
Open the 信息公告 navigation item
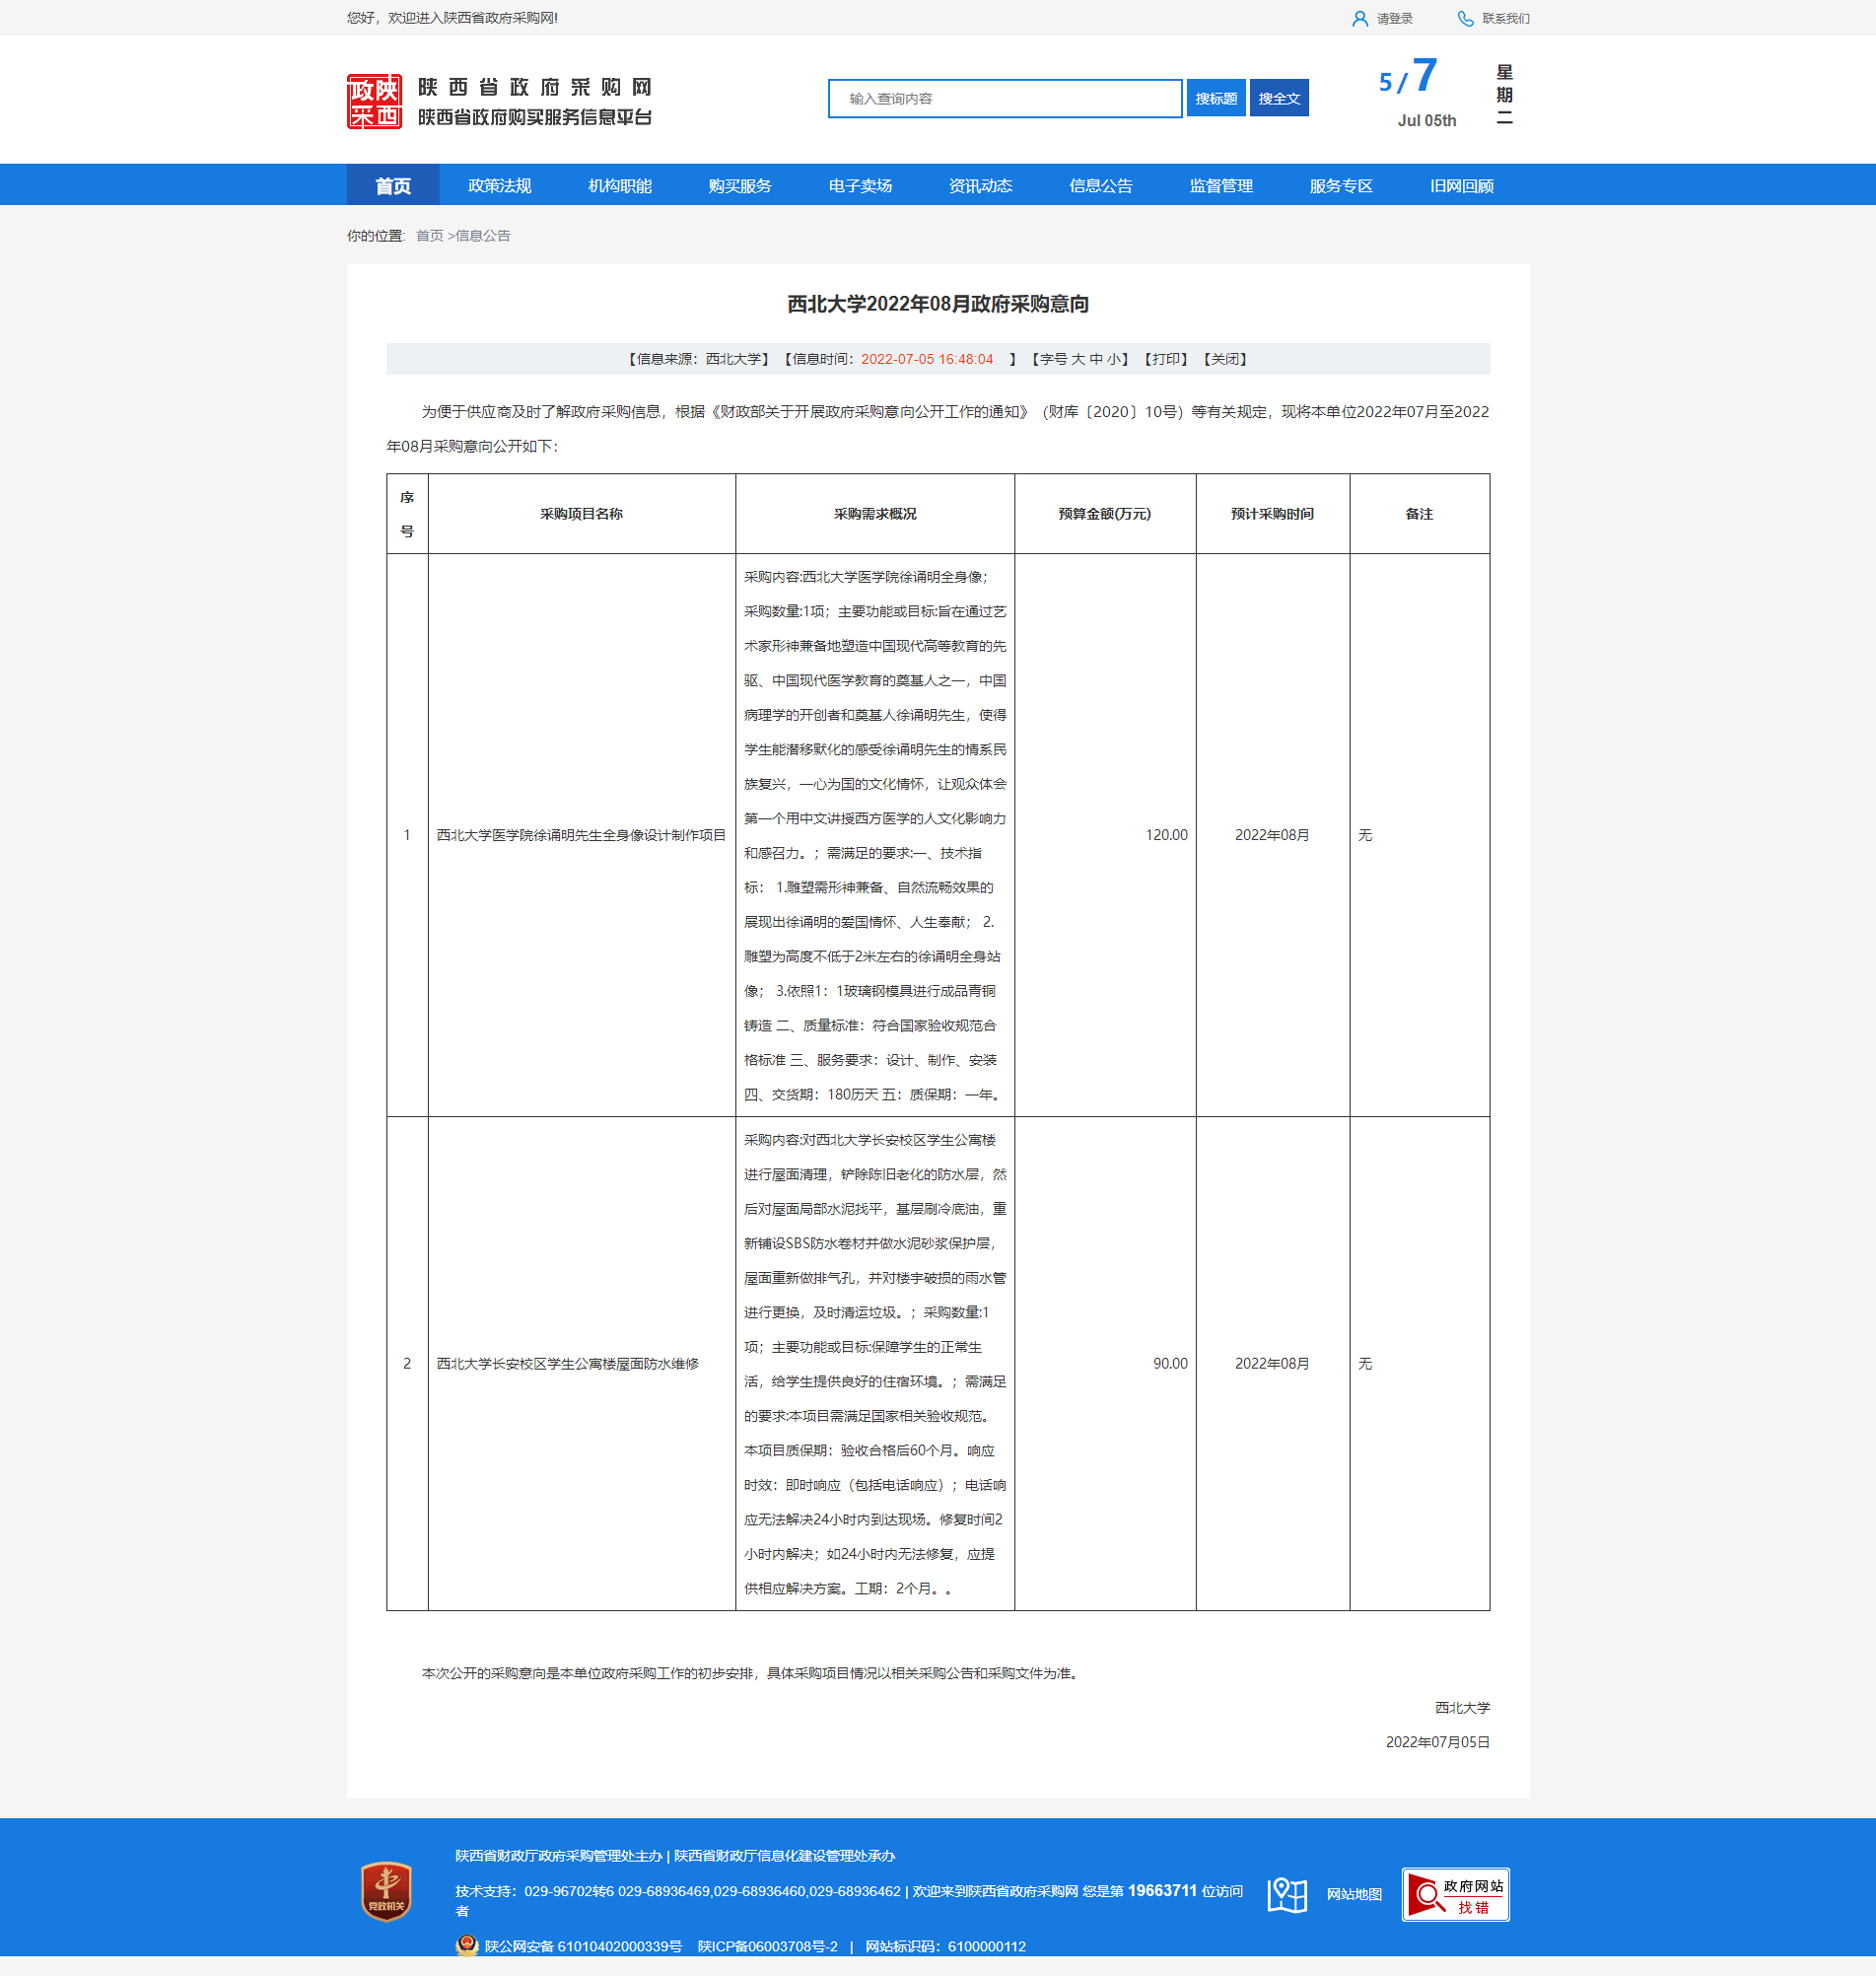point(1100,186)
